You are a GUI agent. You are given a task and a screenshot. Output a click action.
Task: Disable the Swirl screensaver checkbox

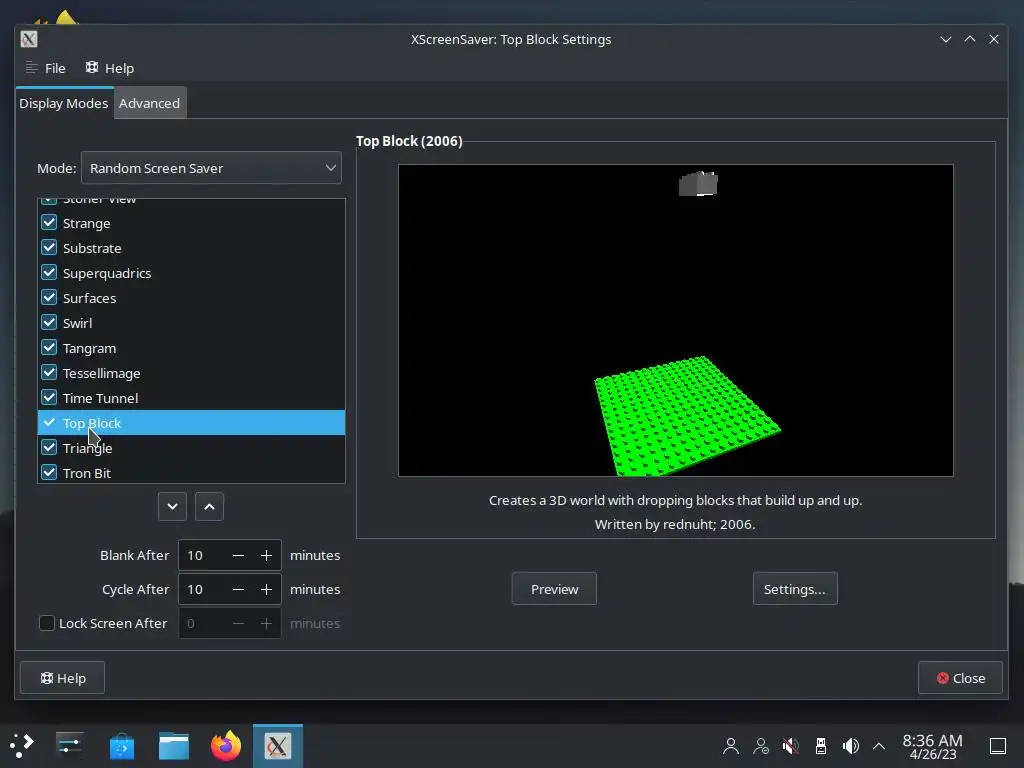(49, 323)
